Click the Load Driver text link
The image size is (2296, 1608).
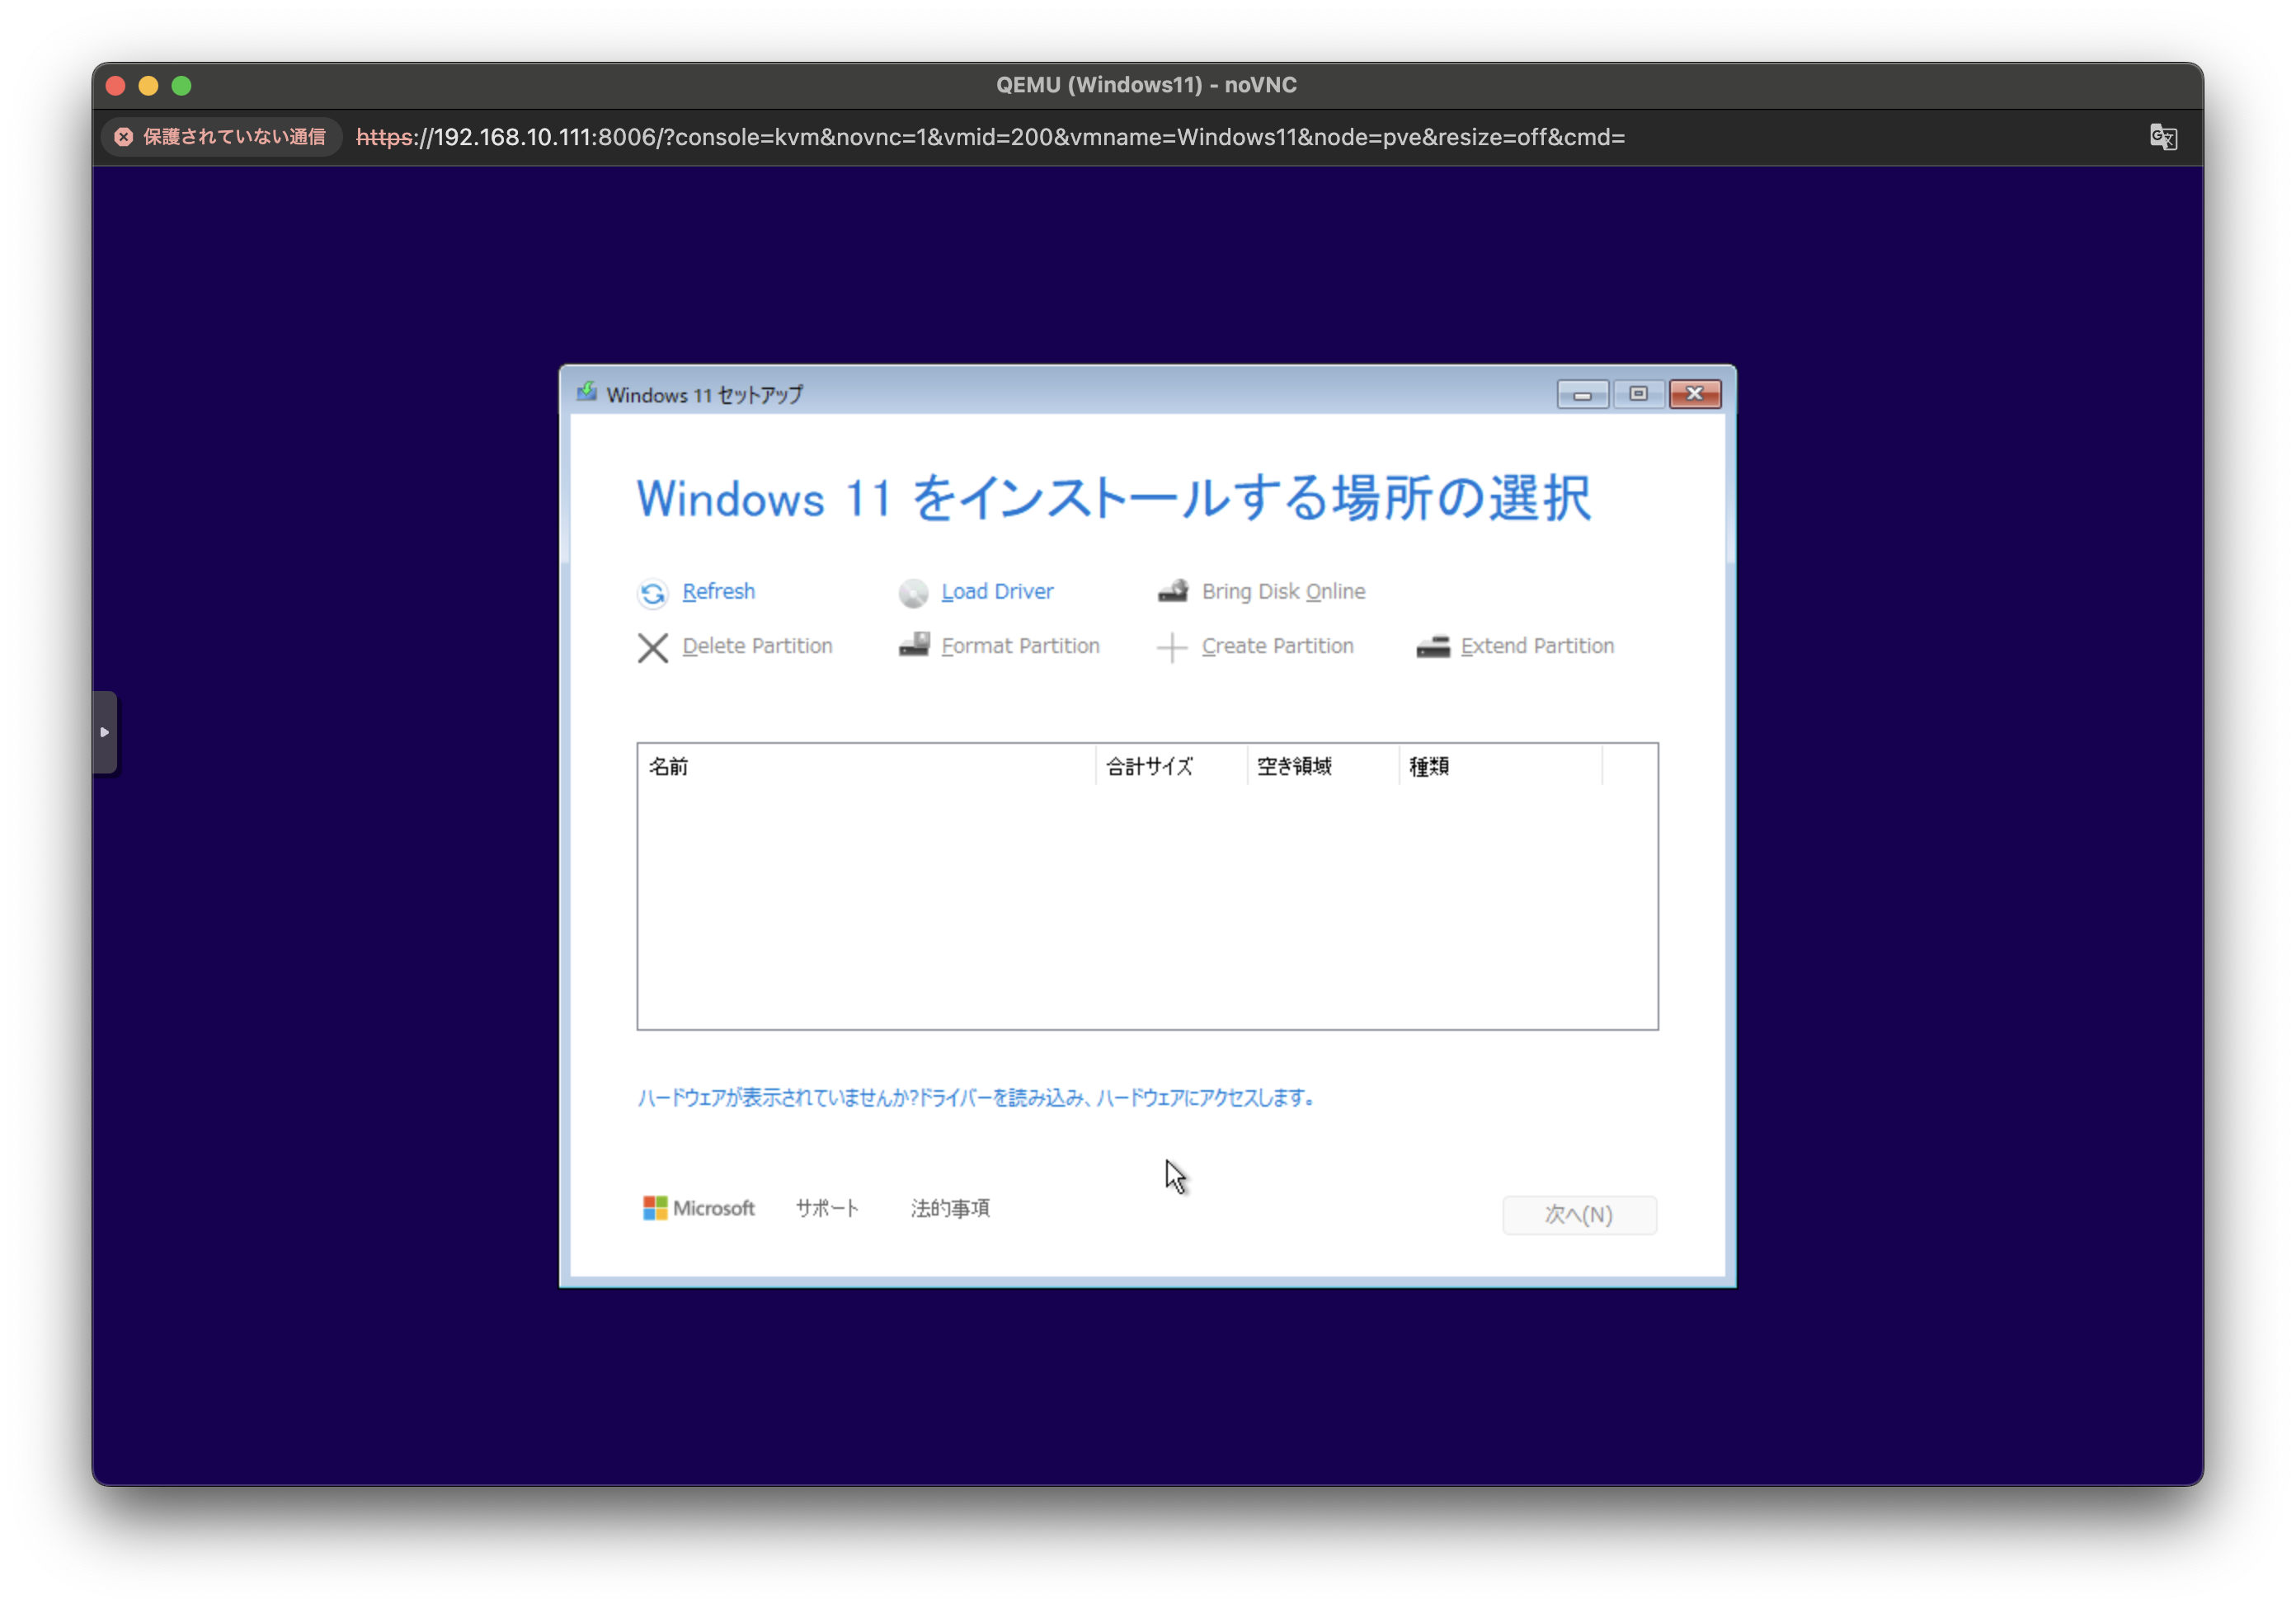[x=997, y=591]
